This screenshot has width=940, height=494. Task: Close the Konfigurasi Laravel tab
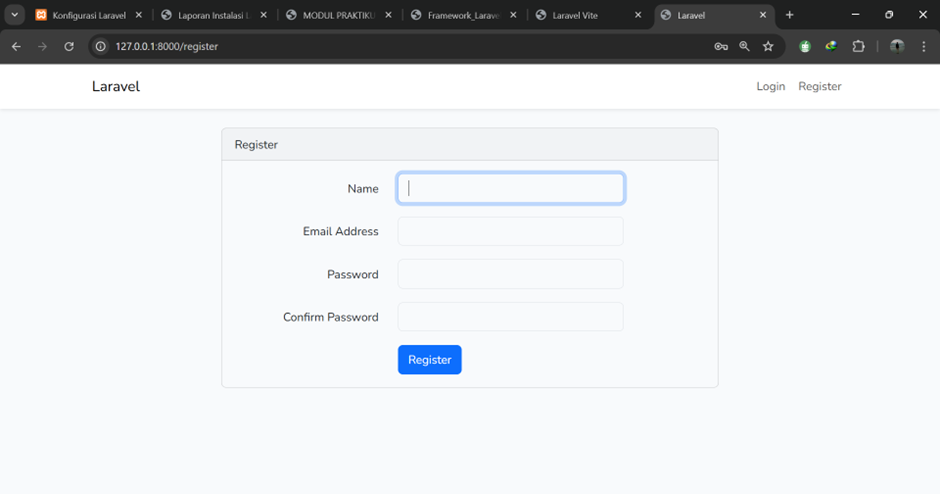tap(138, 15)
